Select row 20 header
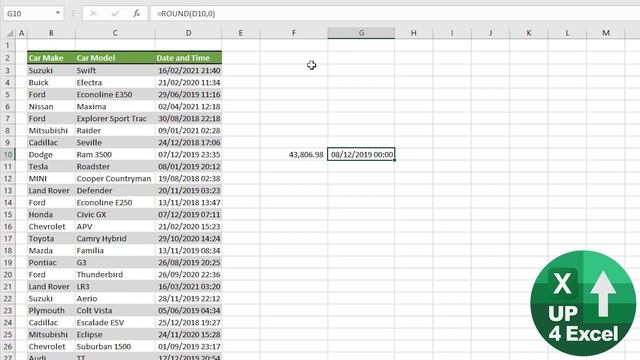The height and width of the screenshot is (360, 640). (8, 274)
